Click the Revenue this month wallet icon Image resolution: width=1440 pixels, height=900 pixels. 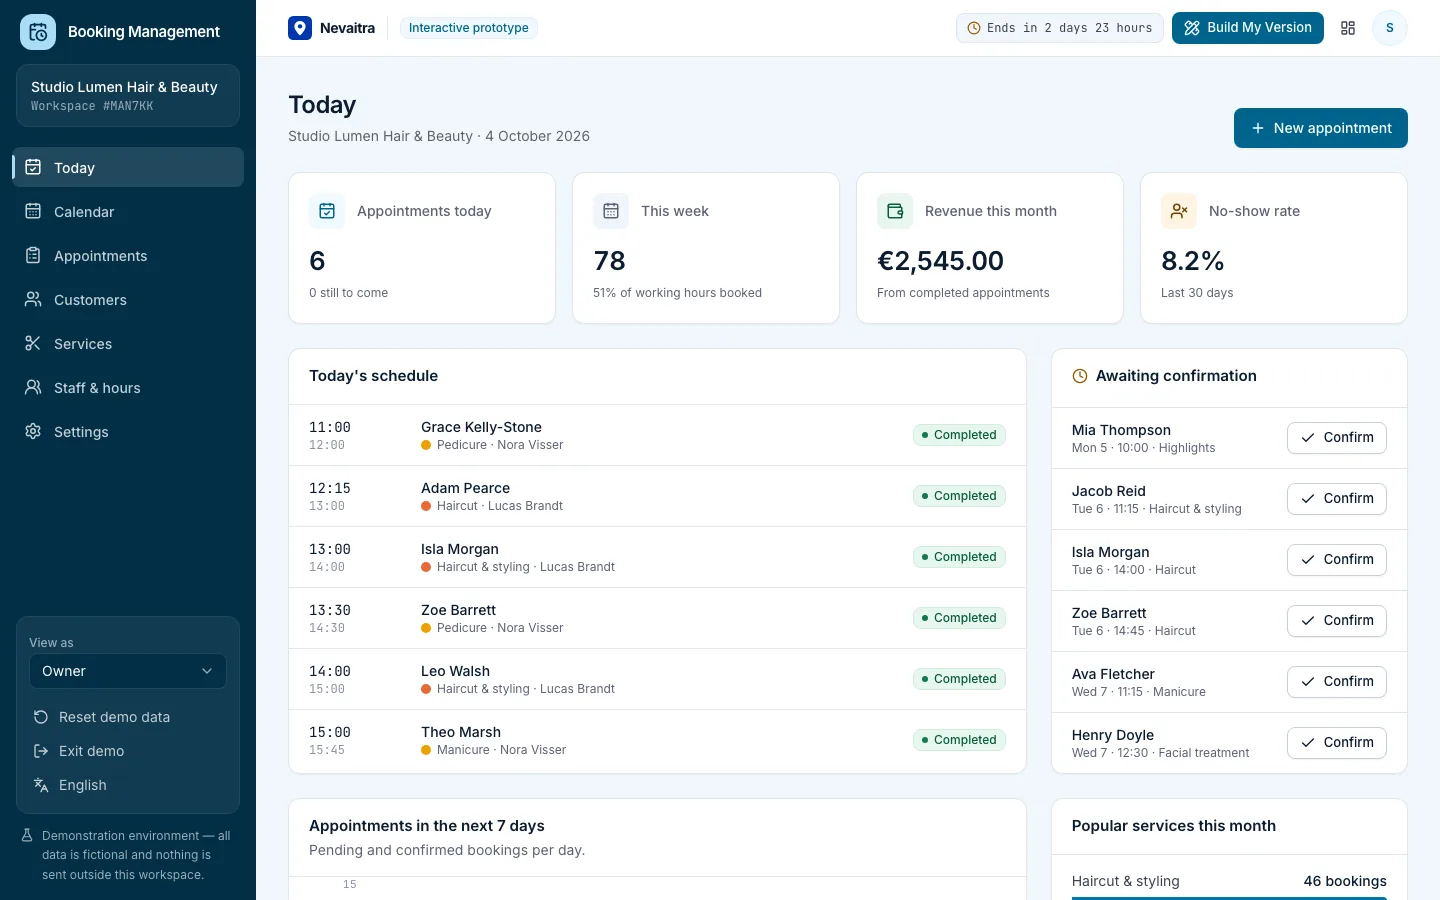point(895,211)
